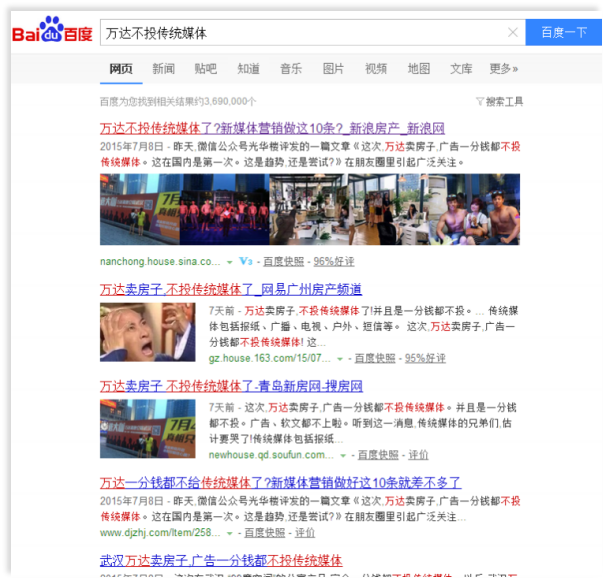The image size is (605, 581).
Task: Open 搜索工具 filter options
Action: coord(500,102)
